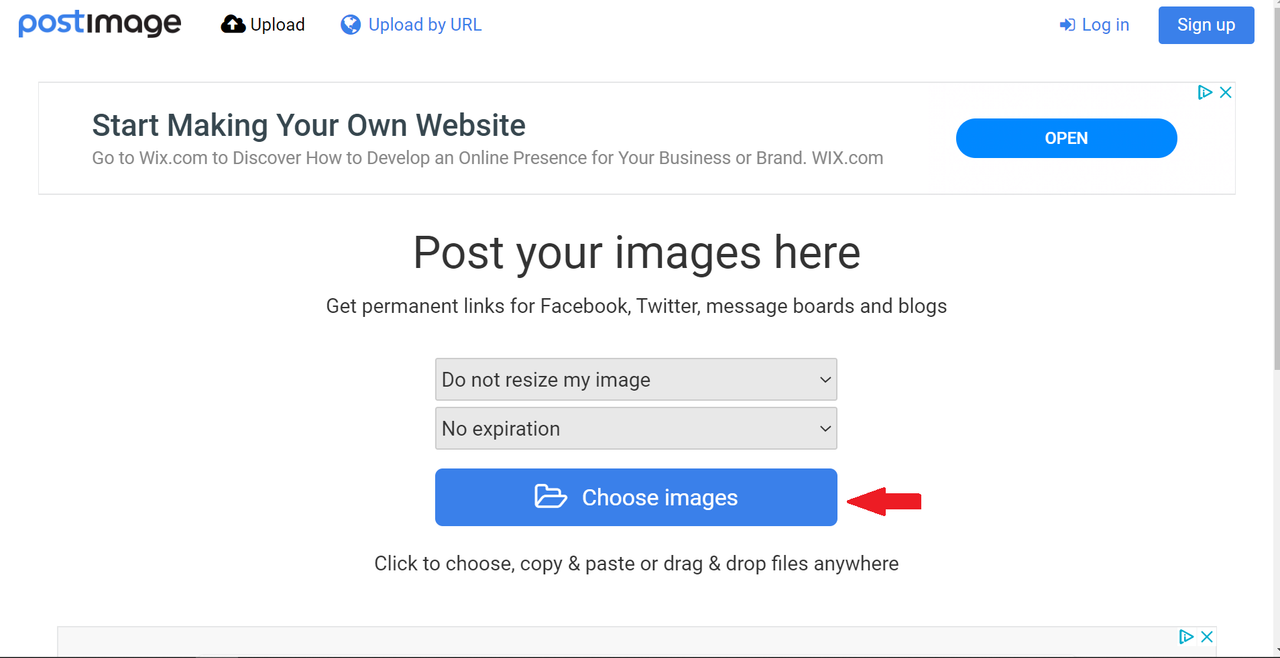Close the bottom ad banner with X
The image size is (1280, 658).
click(x=1207, y=637)
